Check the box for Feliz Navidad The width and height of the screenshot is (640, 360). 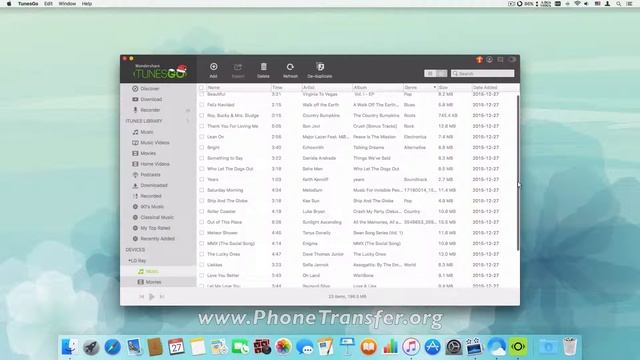(201, 105)
